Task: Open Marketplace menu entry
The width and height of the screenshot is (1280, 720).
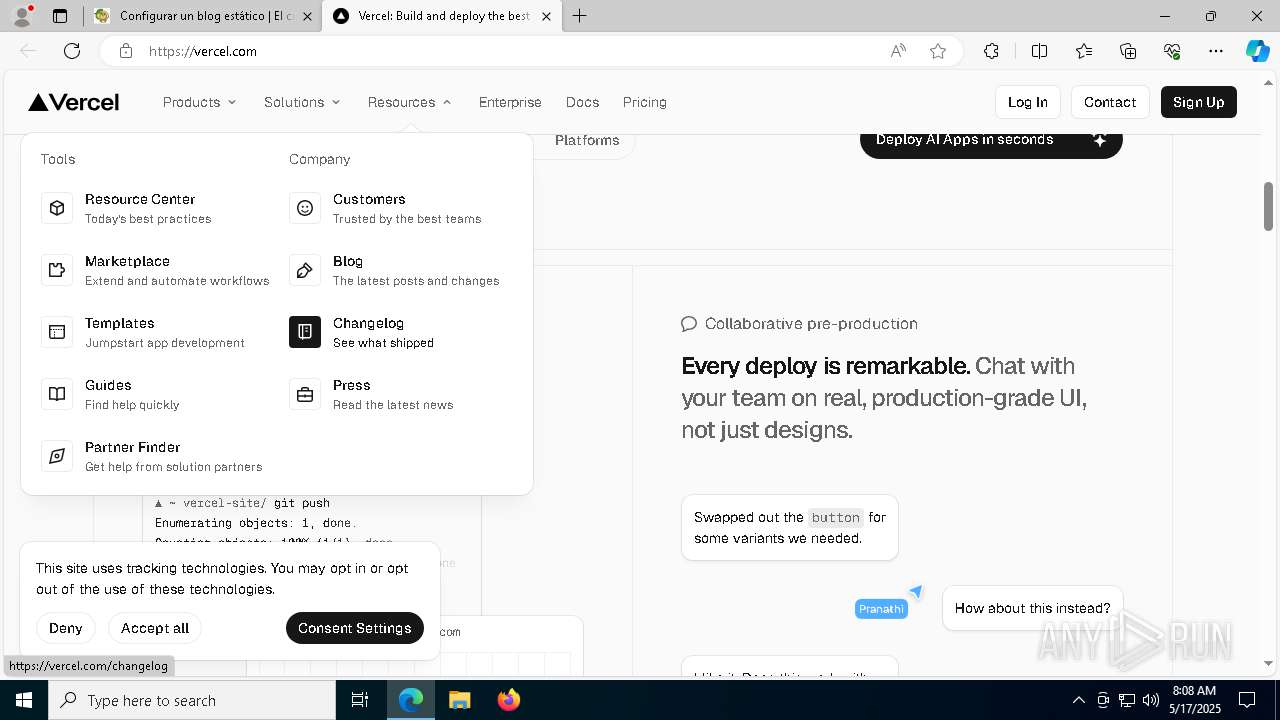Action: tap(154, 270)
